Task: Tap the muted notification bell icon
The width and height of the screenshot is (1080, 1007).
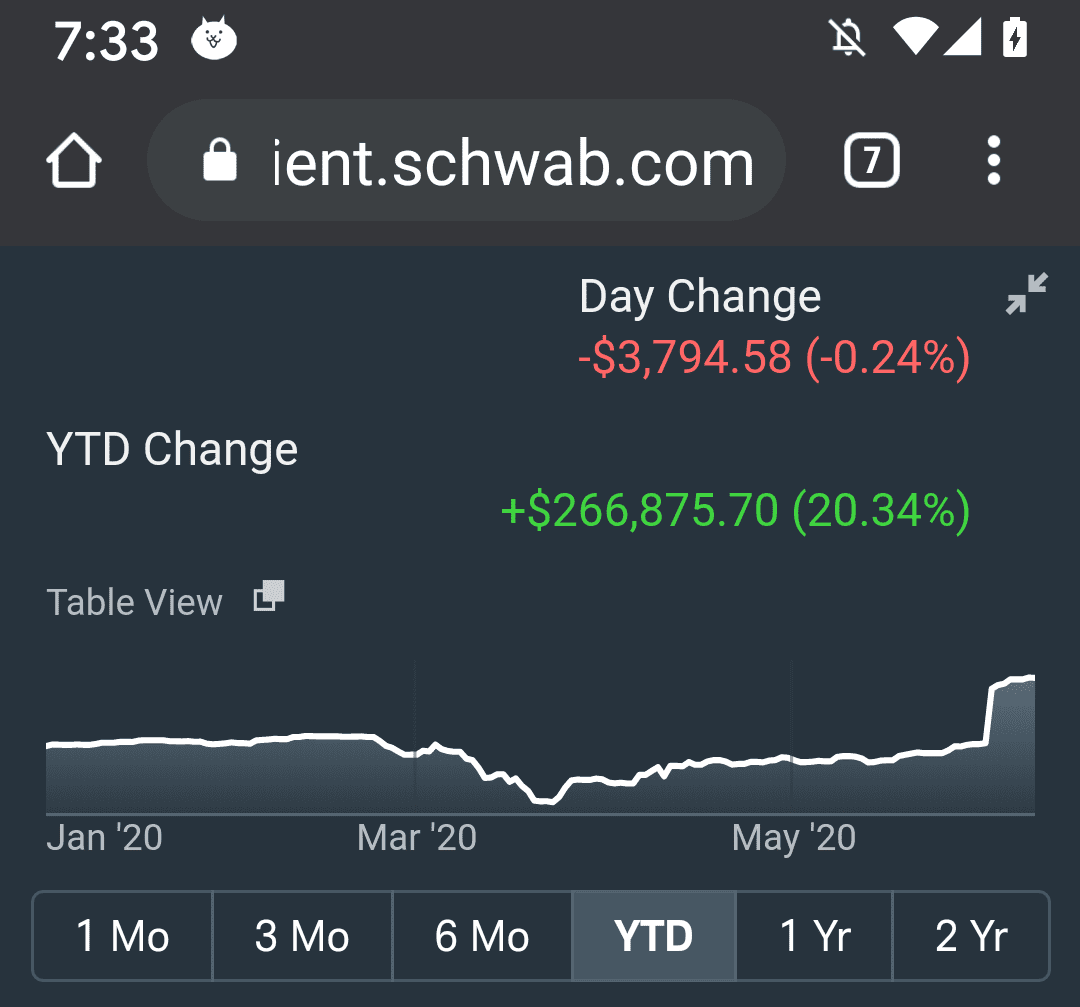Action: click(x=849, y=39)
